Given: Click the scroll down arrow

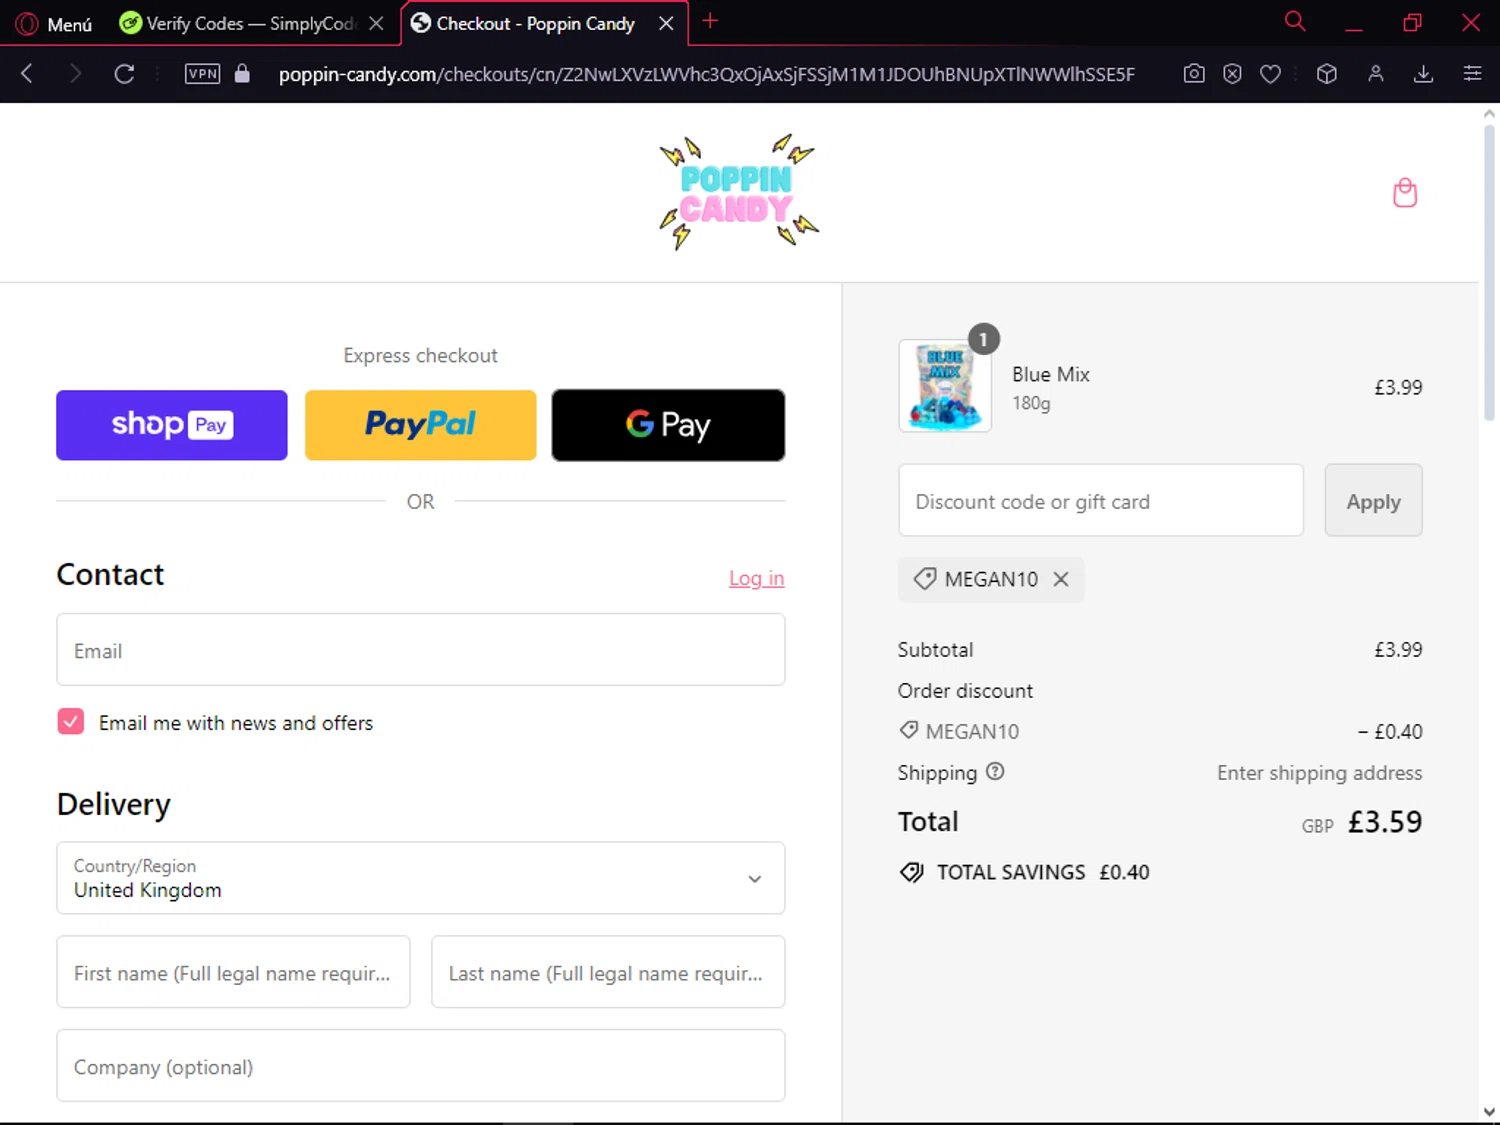Looking at the screenshot, I should [x=1489, y=1111].
